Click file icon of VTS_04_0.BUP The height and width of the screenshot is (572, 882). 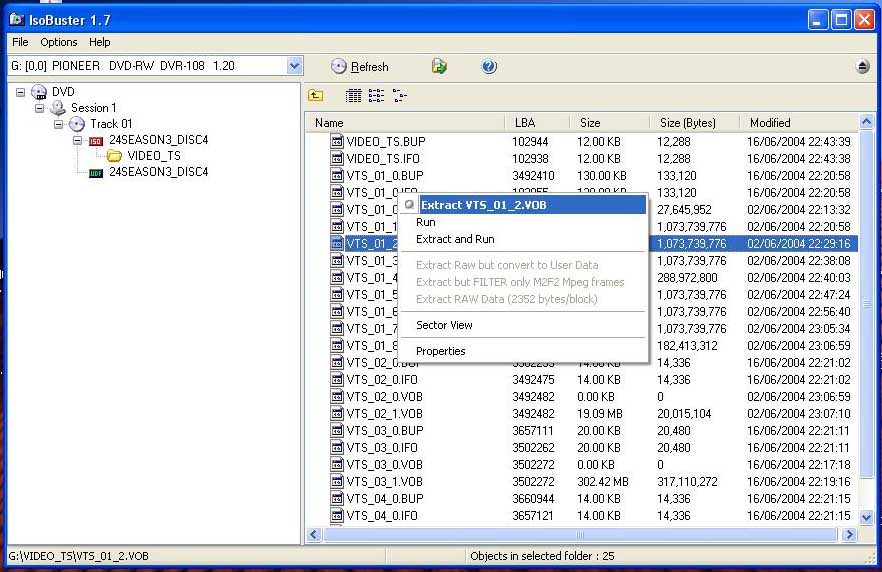tap(337, 498)
